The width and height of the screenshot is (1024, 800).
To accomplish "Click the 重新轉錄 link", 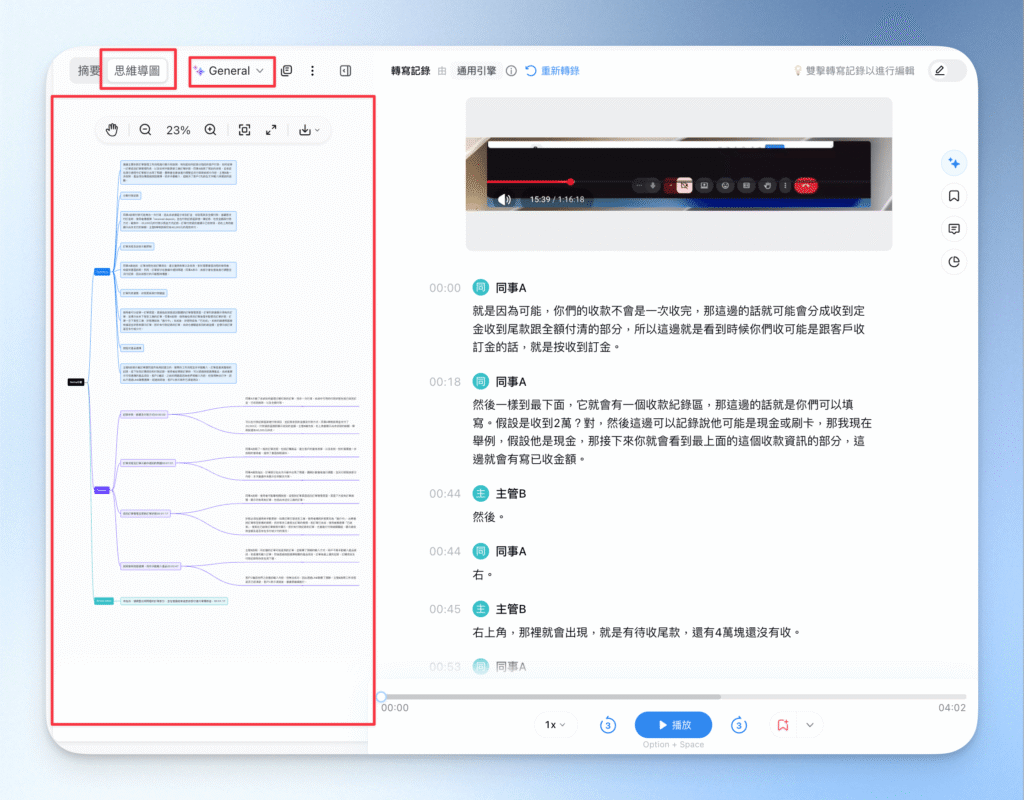I will click(552, 71).
